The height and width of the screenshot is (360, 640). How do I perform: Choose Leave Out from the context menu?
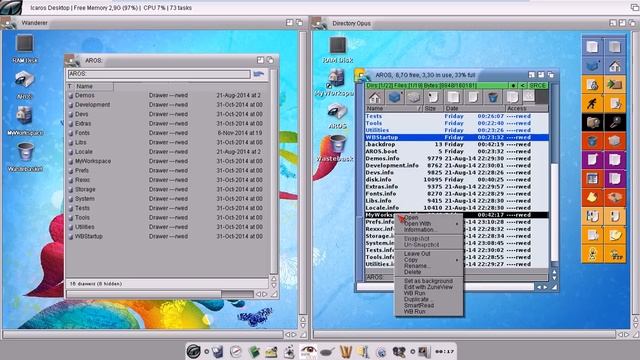point(429,253)
